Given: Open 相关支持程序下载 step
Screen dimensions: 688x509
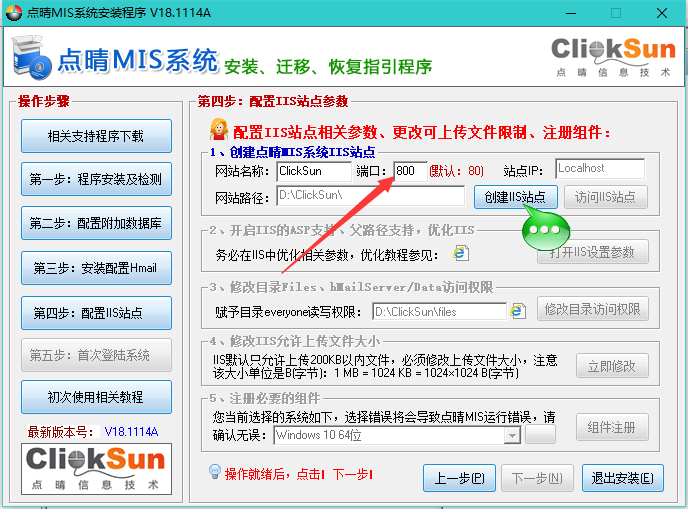Looking at the screenshot, I should 96,136.
